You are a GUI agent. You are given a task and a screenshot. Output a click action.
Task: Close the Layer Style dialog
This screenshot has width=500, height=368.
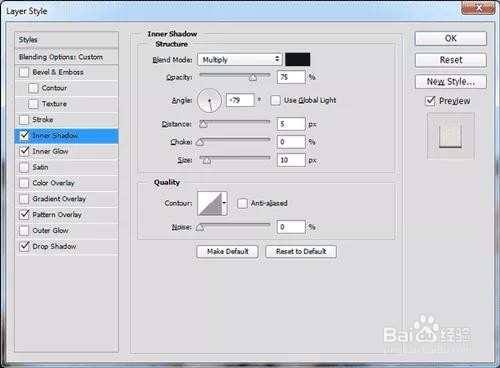point(478,7)
